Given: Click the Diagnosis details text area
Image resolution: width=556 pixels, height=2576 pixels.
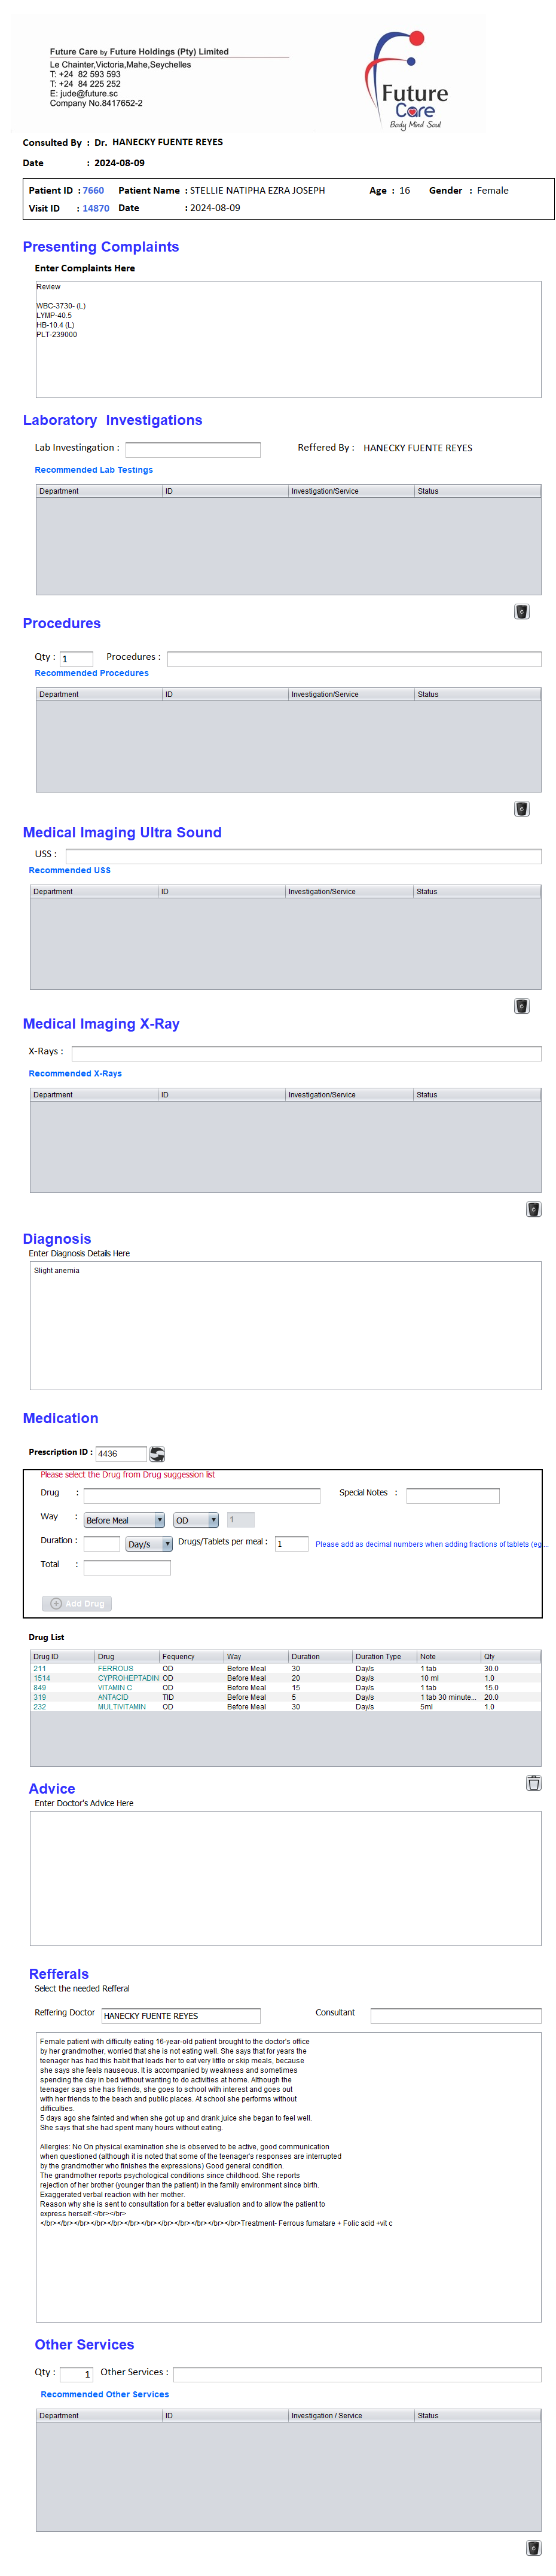Looking at the screenshot, I should click(285, 1324).
